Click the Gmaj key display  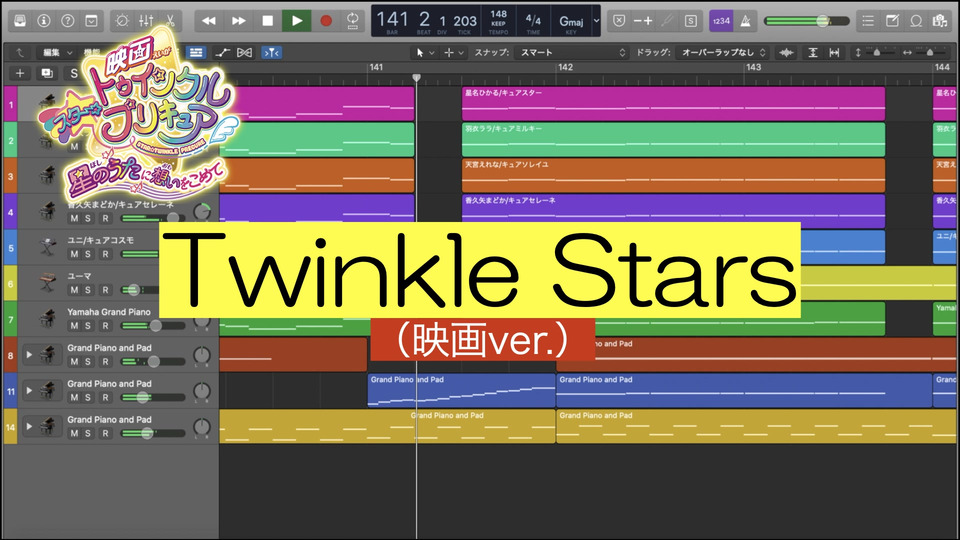pos(571,21)
